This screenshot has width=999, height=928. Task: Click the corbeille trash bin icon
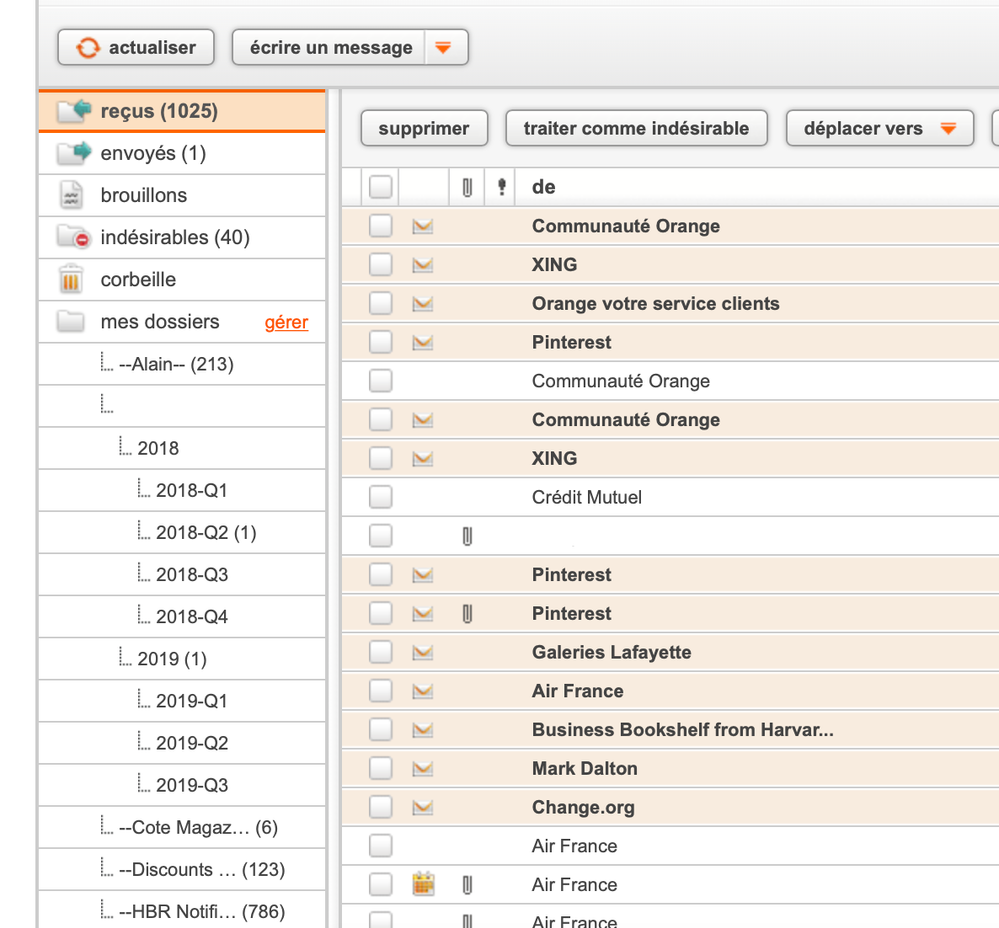(71, 280)
